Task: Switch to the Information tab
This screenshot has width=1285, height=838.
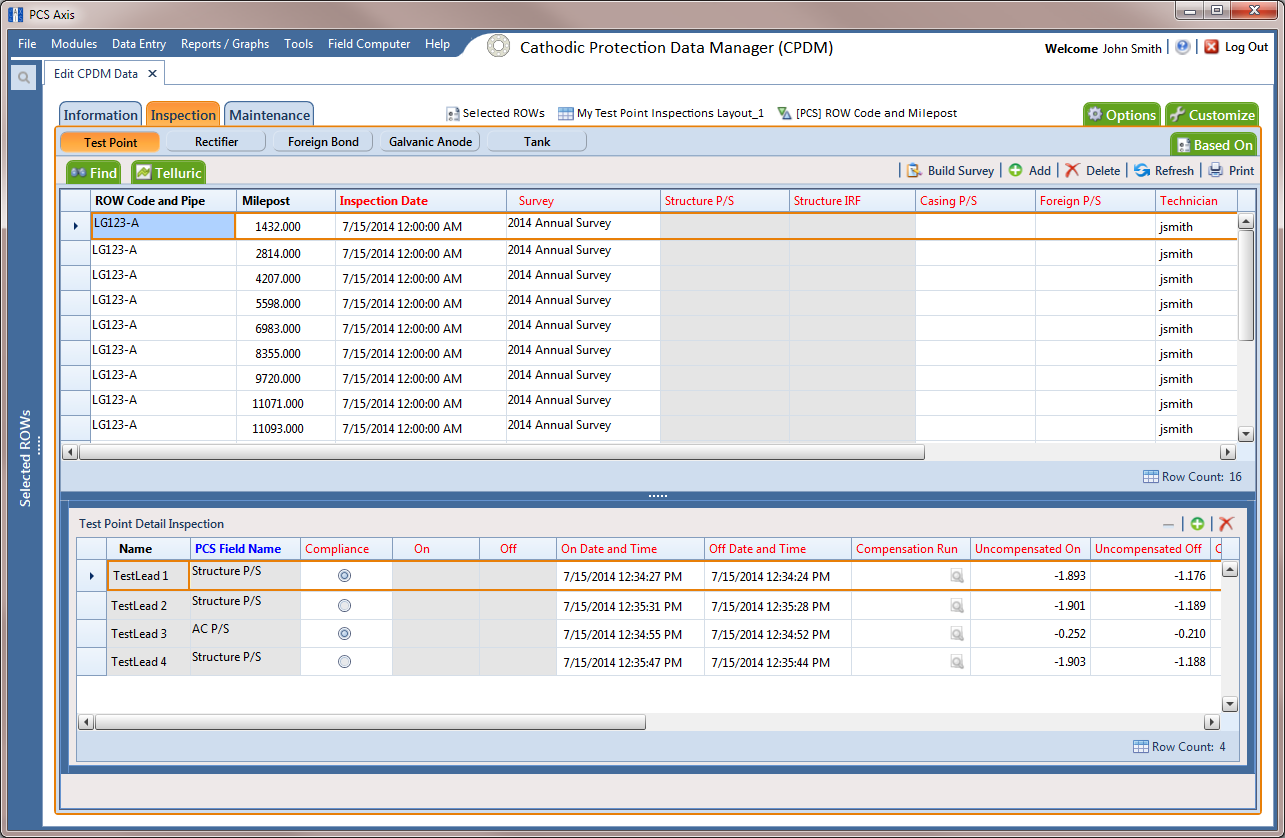Action: [x=101, y=115]
